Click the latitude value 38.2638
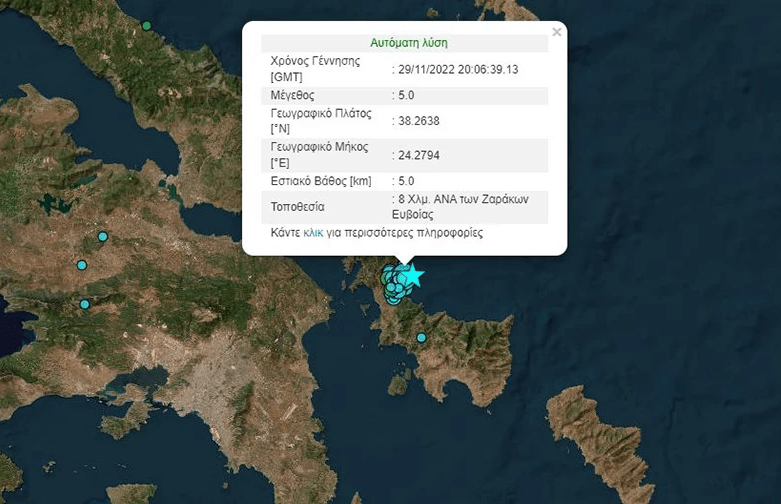This screenshot has width=781, height=504. point(419,121)
